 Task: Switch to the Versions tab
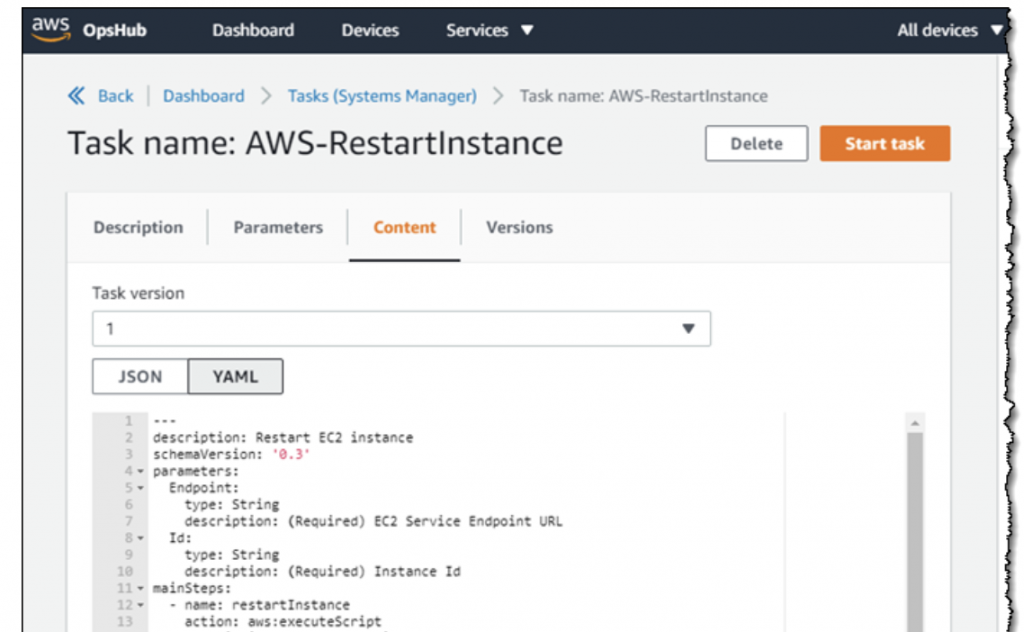[x=519, y=227]
